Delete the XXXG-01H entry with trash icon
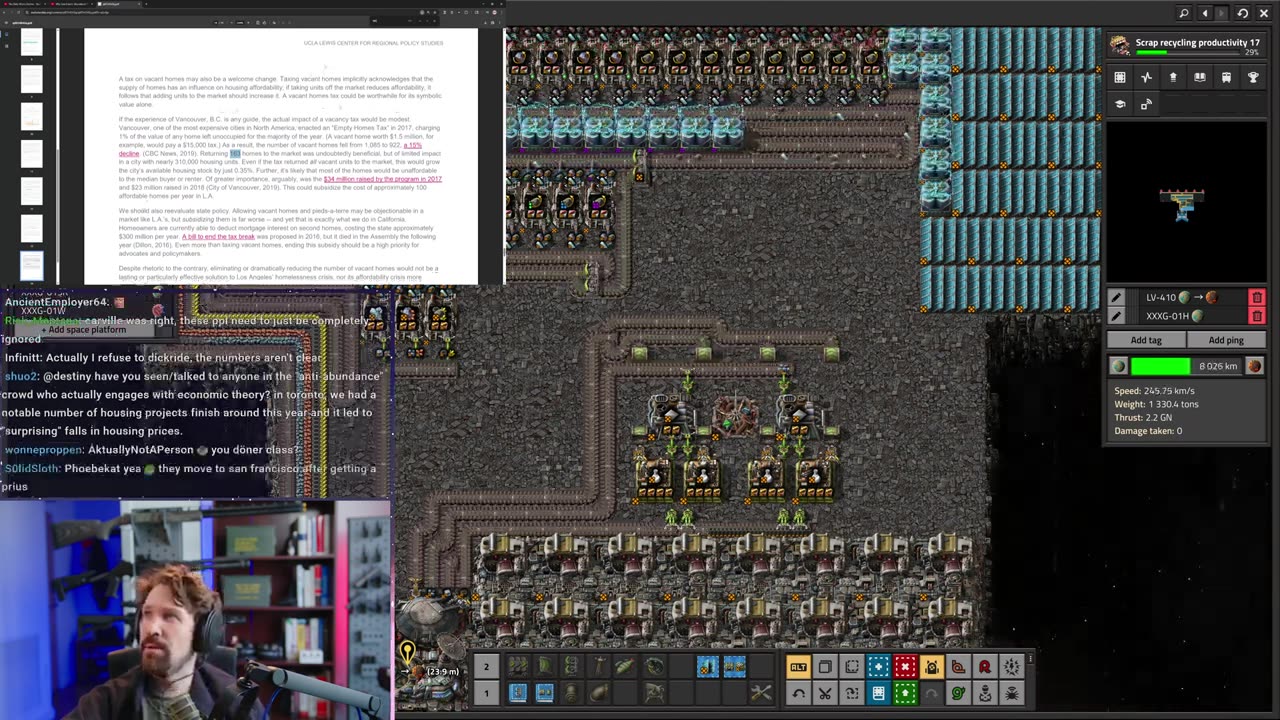This screenshot has width=1280, height=720. 1257,316
